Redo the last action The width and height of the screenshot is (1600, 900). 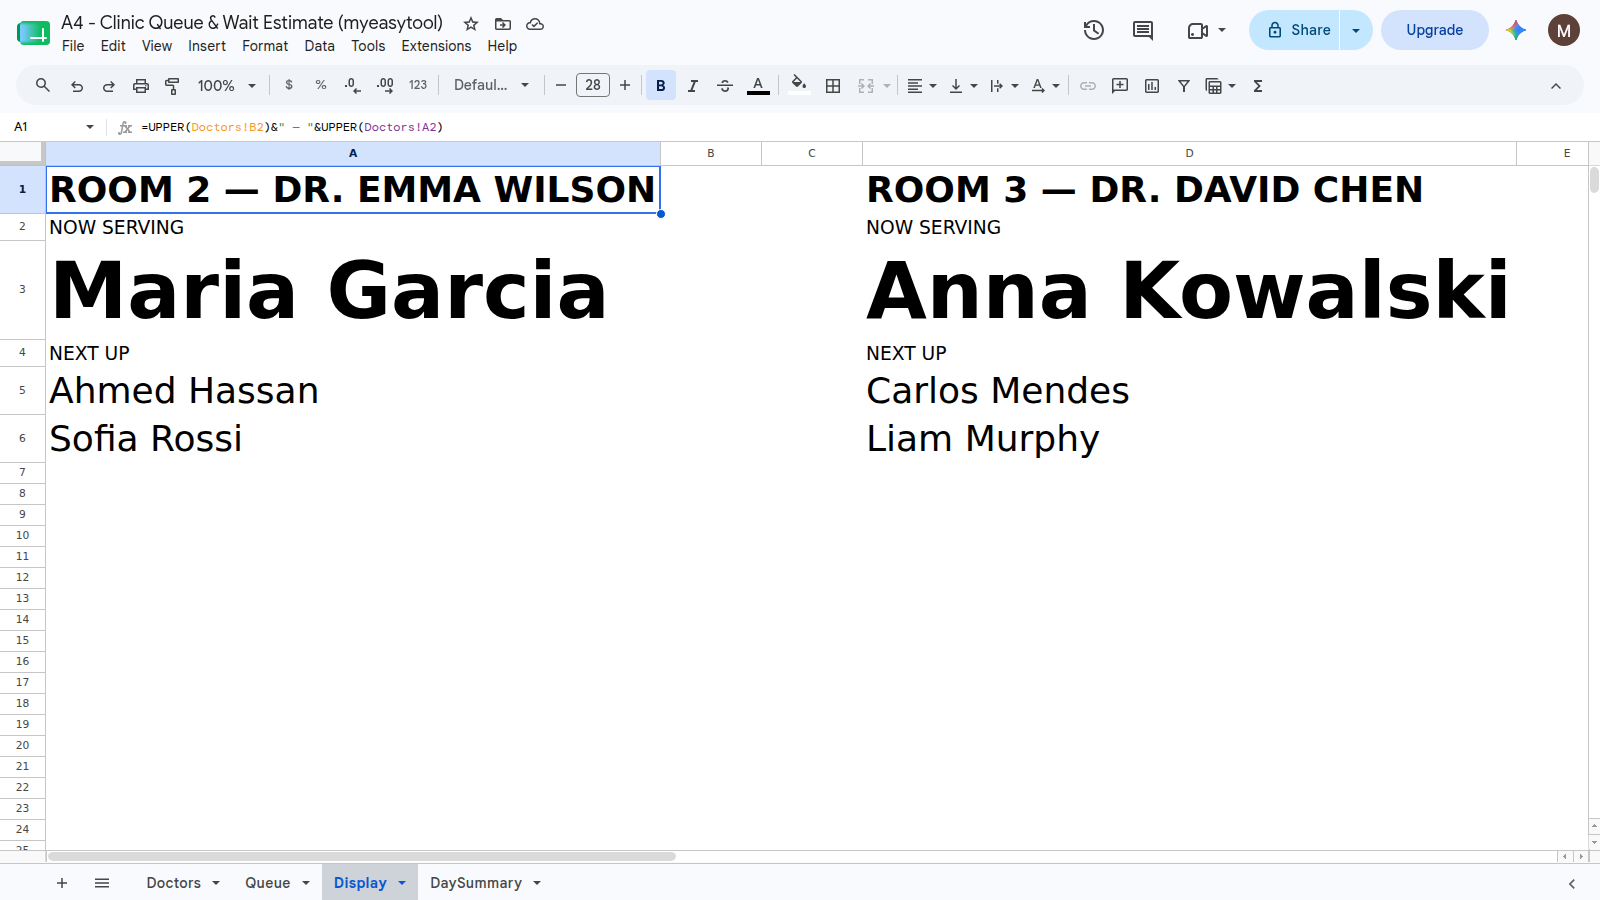[x=109, y=86]
